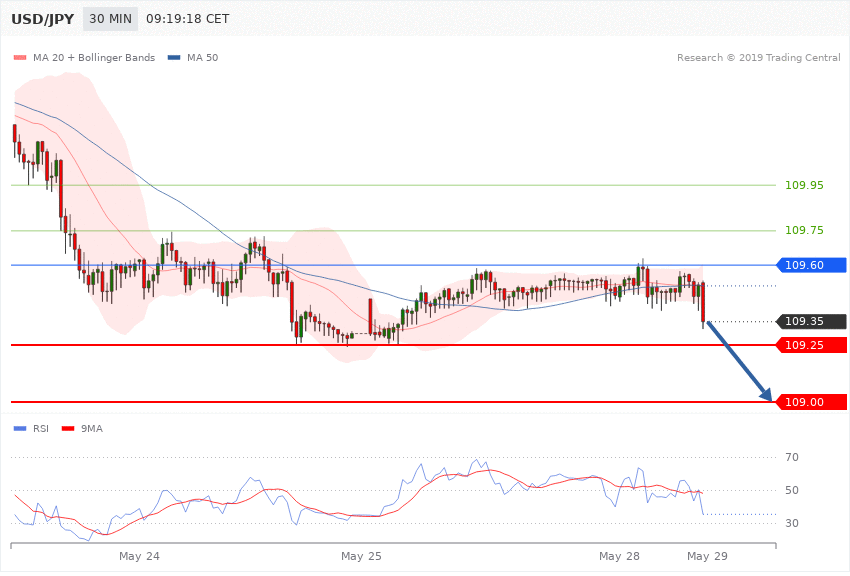Viewport: 850px width, 576px height.
Task: Click the RSI legend label
Action: (41, 429)
